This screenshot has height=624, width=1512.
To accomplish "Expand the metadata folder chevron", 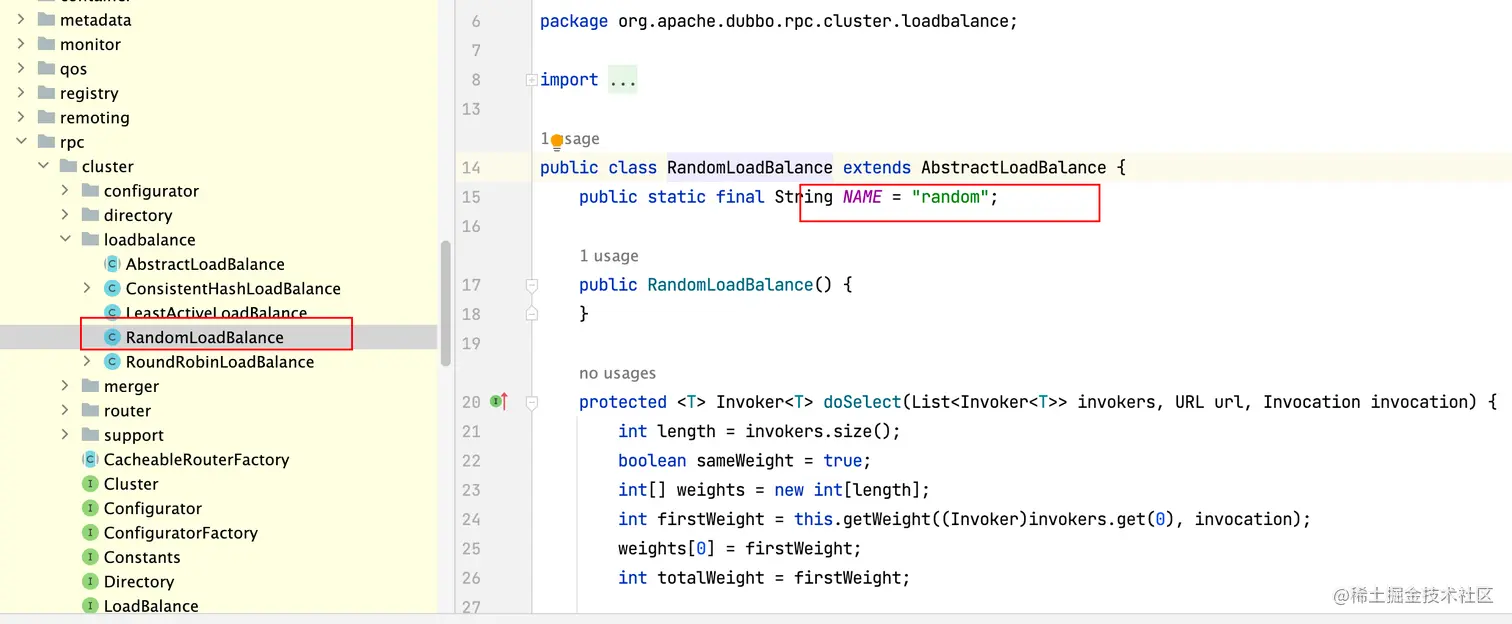I will point(21,19).
